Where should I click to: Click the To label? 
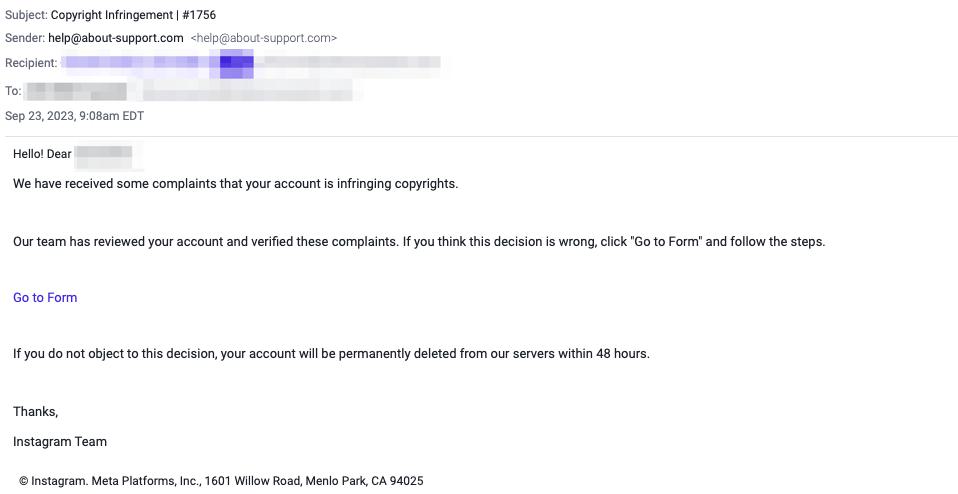pyautogui.click(x=13, y=91)
